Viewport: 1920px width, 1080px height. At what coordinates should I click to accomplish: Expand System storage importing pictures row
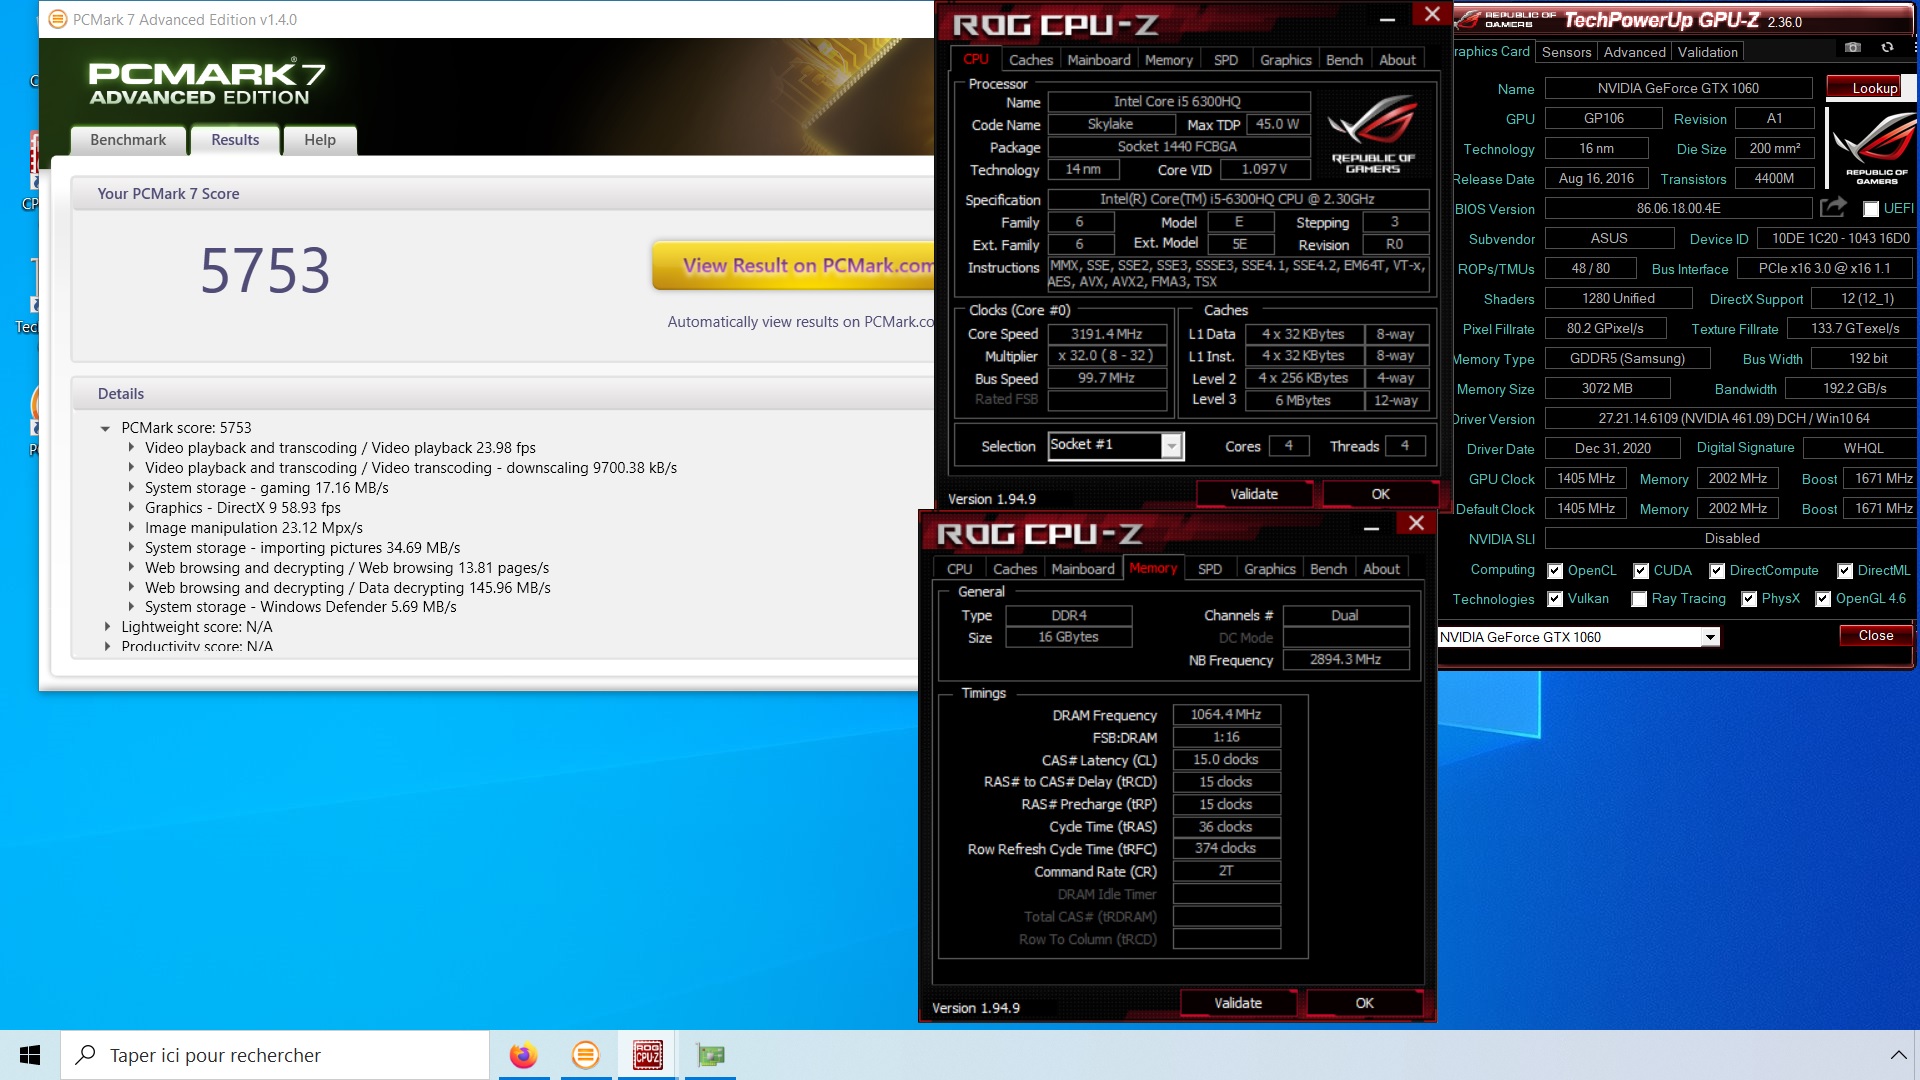tap(131, 548)
